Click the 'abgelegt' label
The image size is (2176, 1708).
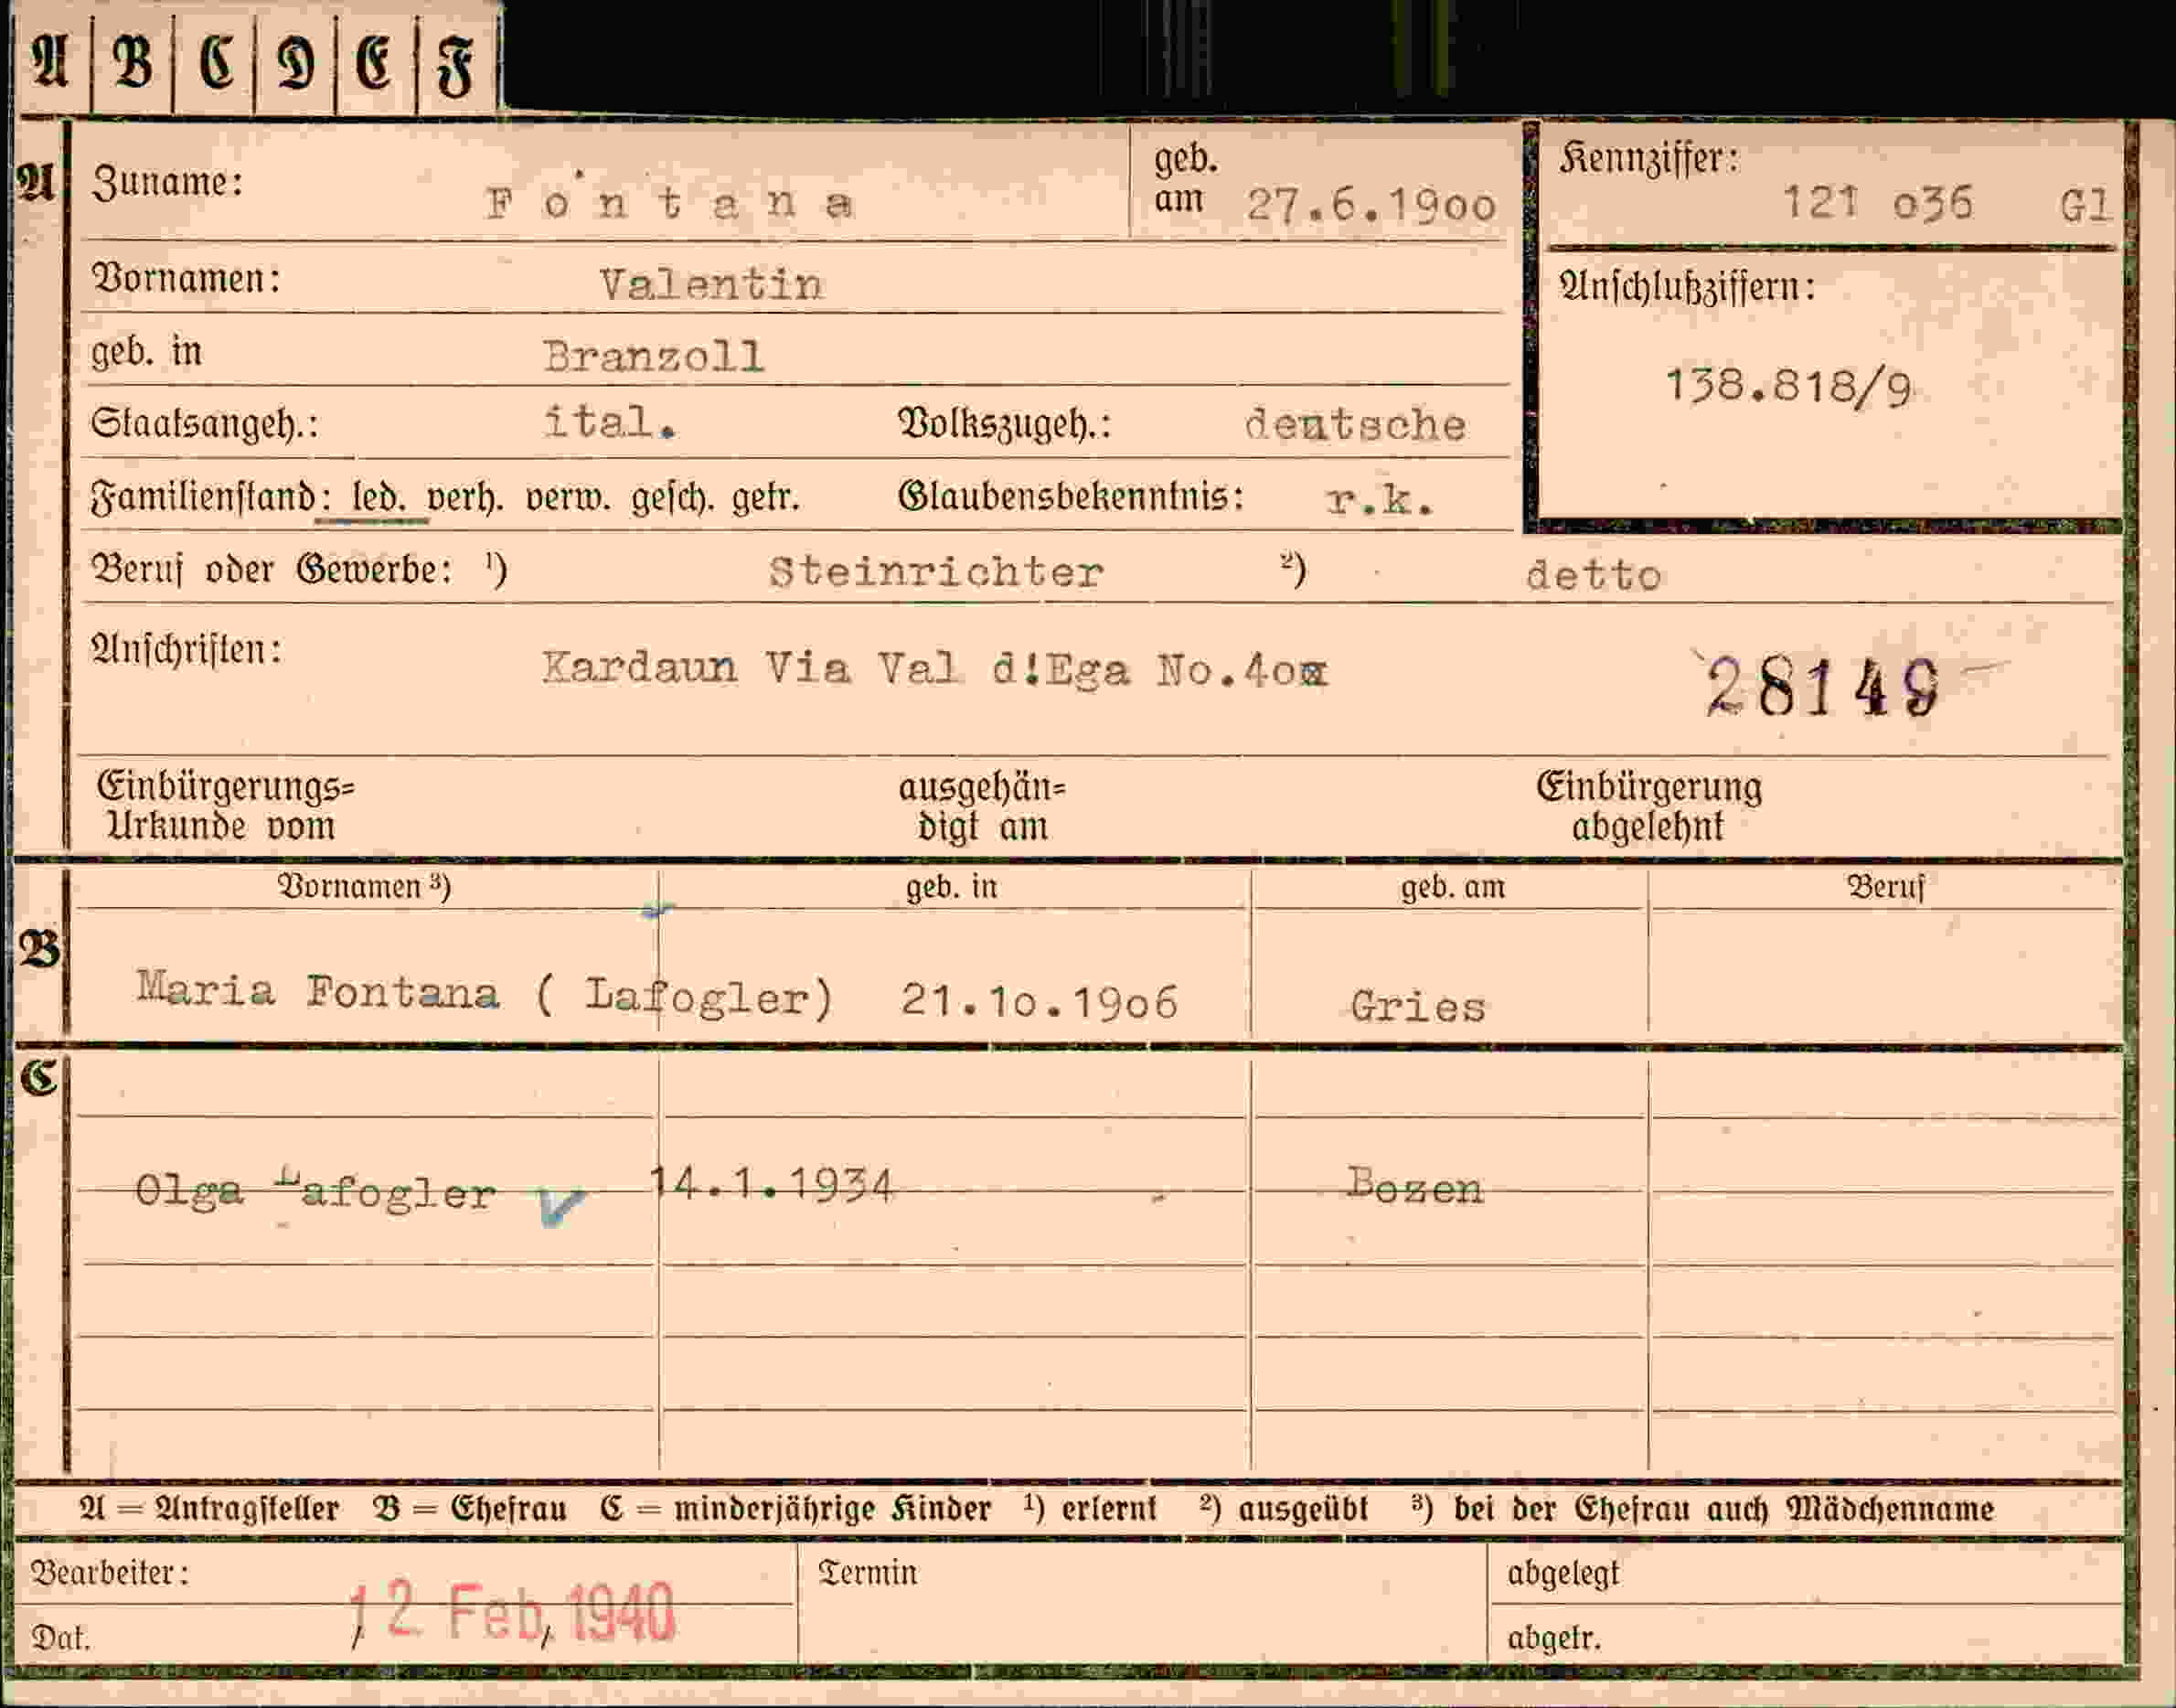(x=1563, y=1574)
